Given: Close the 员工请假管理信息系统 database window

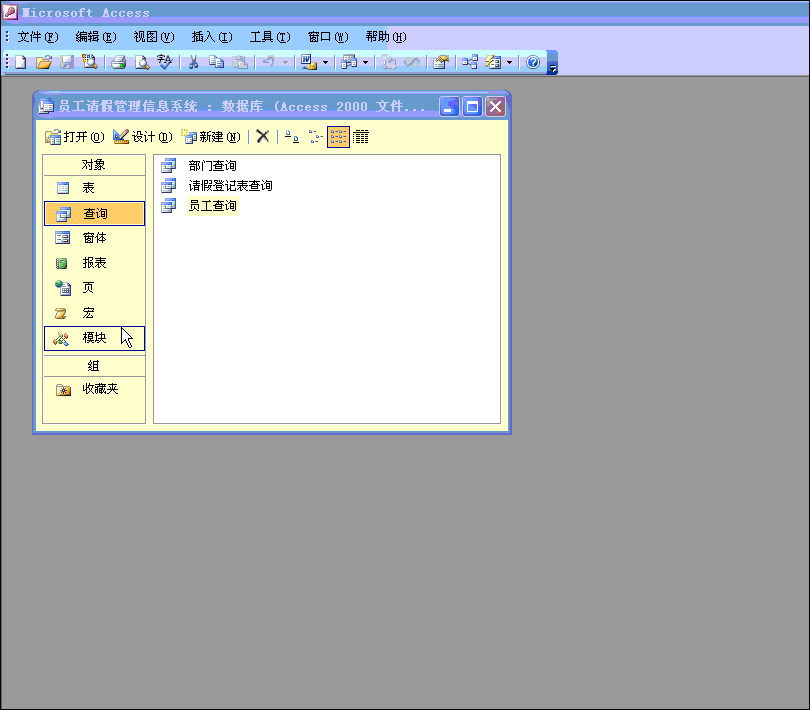Looking at the screenshot, I should pos(495,107).
